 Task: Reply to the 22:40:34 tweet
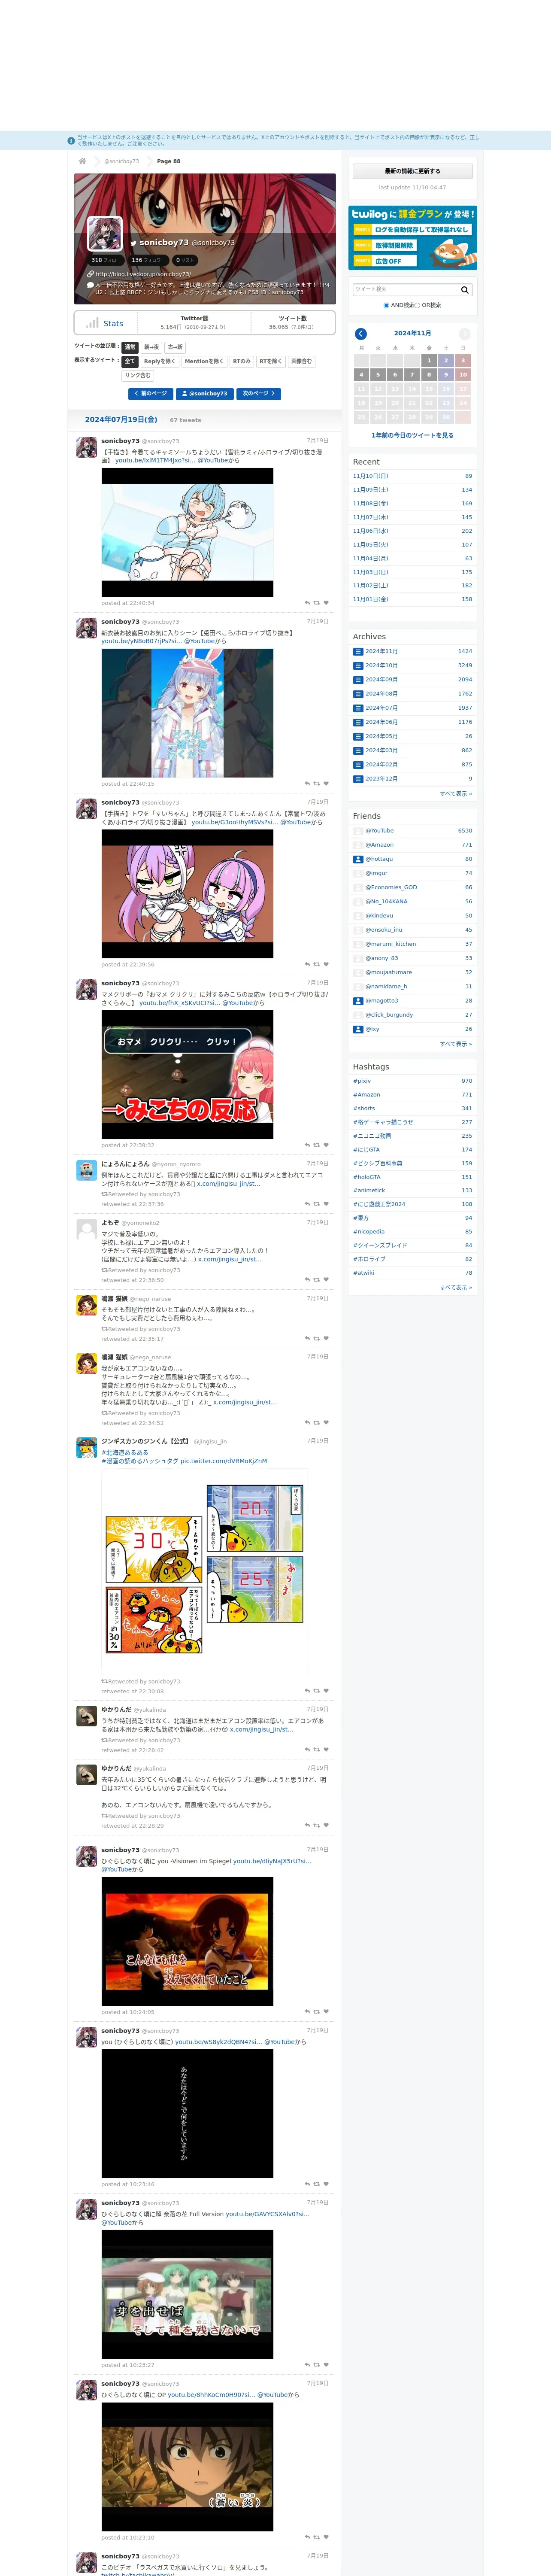point(307,603)
